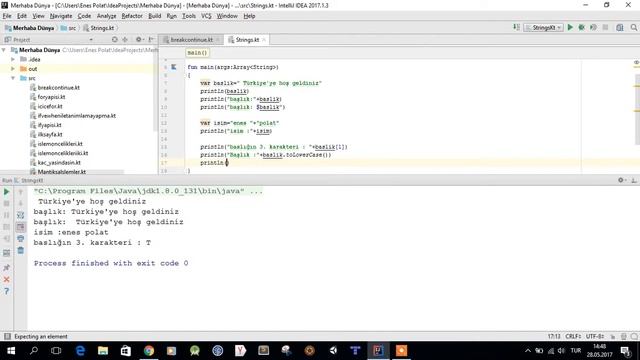Open Chrome from taskbar
Viewport: 640px width, 360px height.
click(x=149, y=351)
